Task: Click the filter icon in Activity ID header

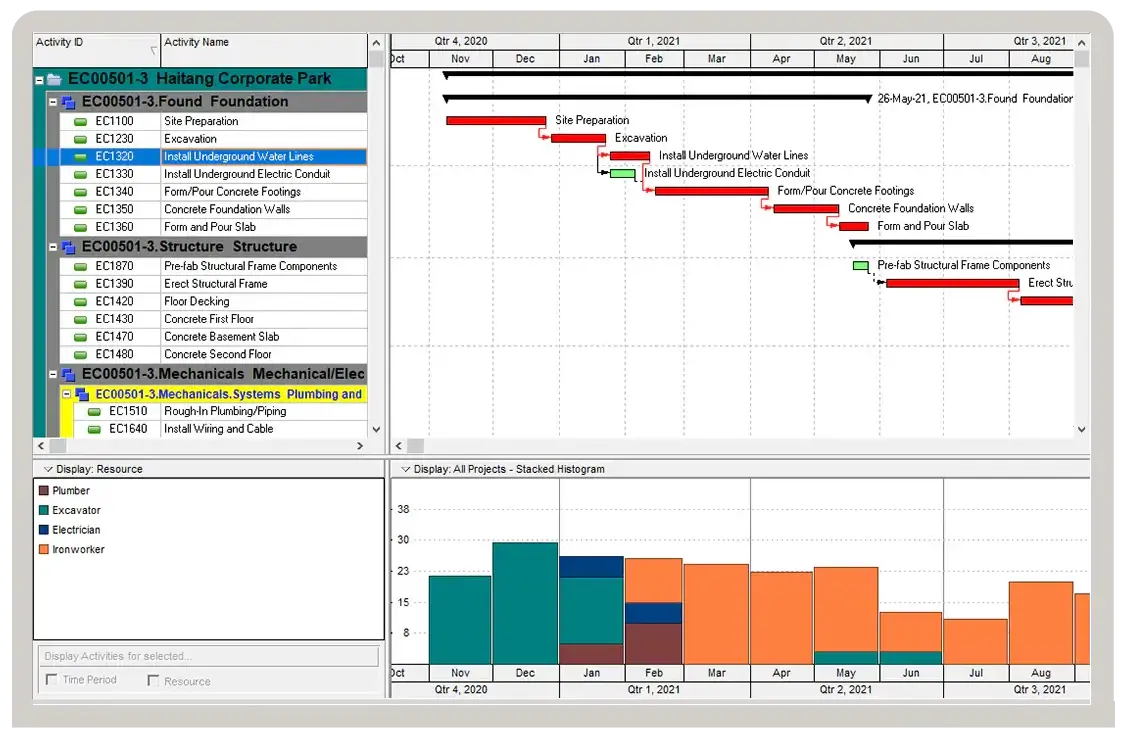Action: tap(154, 50)
